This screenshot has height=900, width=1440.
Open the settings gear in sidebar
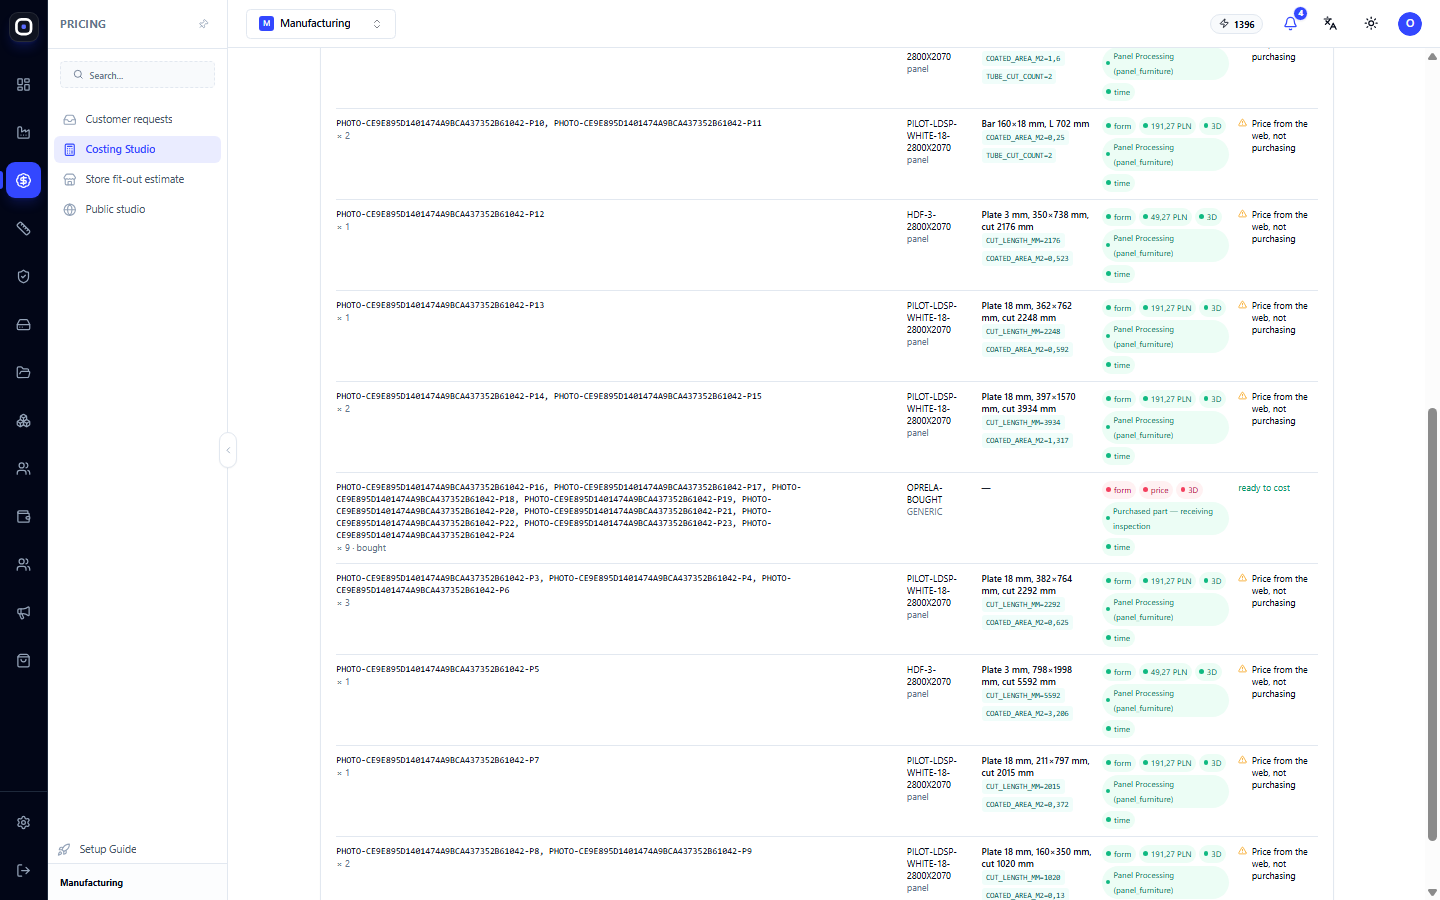(x=24, y=823)
